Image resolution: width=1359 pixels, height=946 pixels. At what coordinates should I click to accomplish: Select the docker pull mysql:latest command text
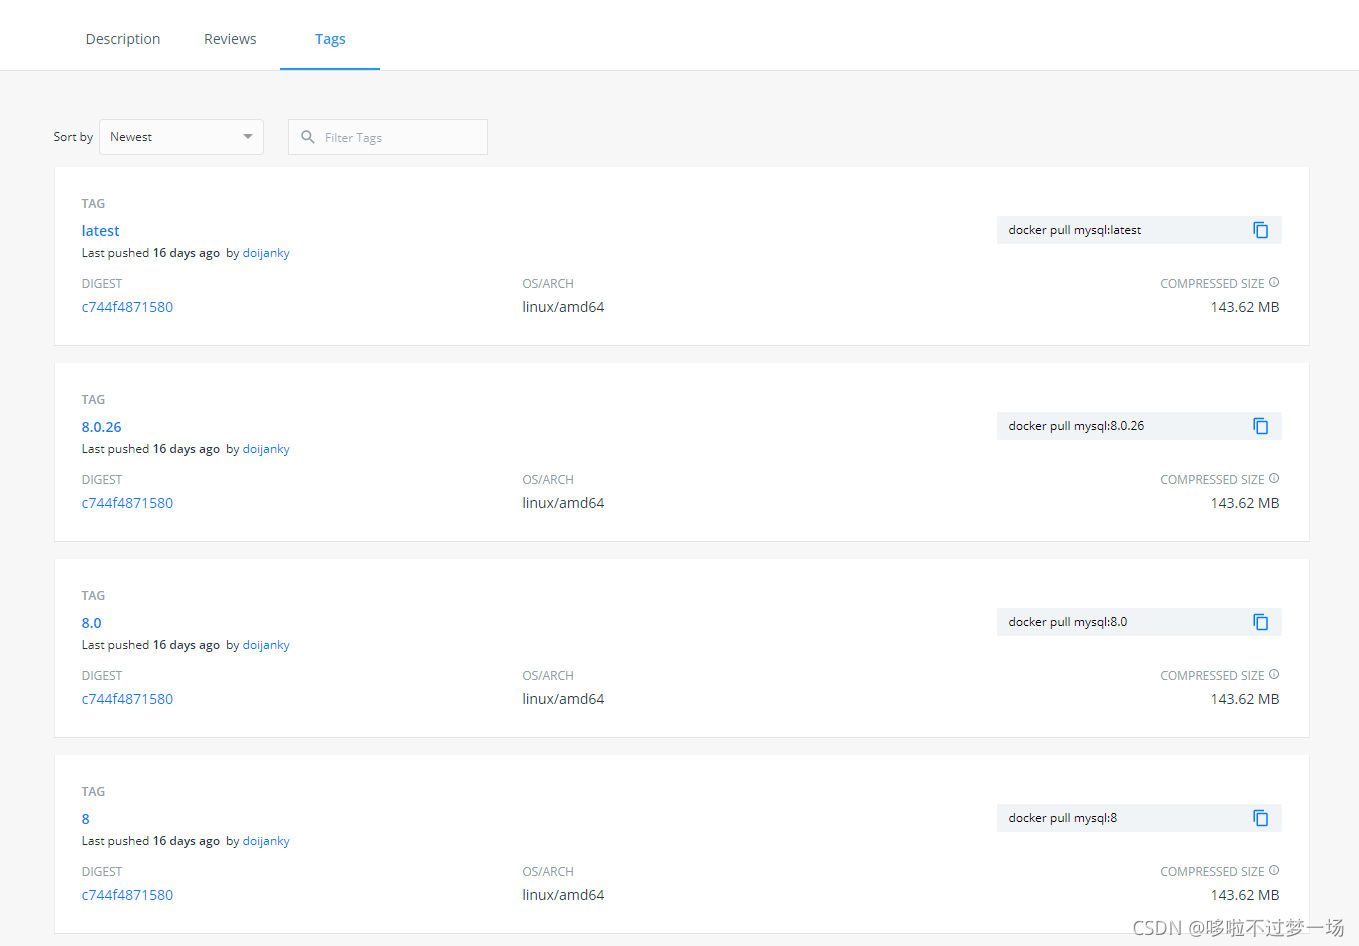point(1074,230)
